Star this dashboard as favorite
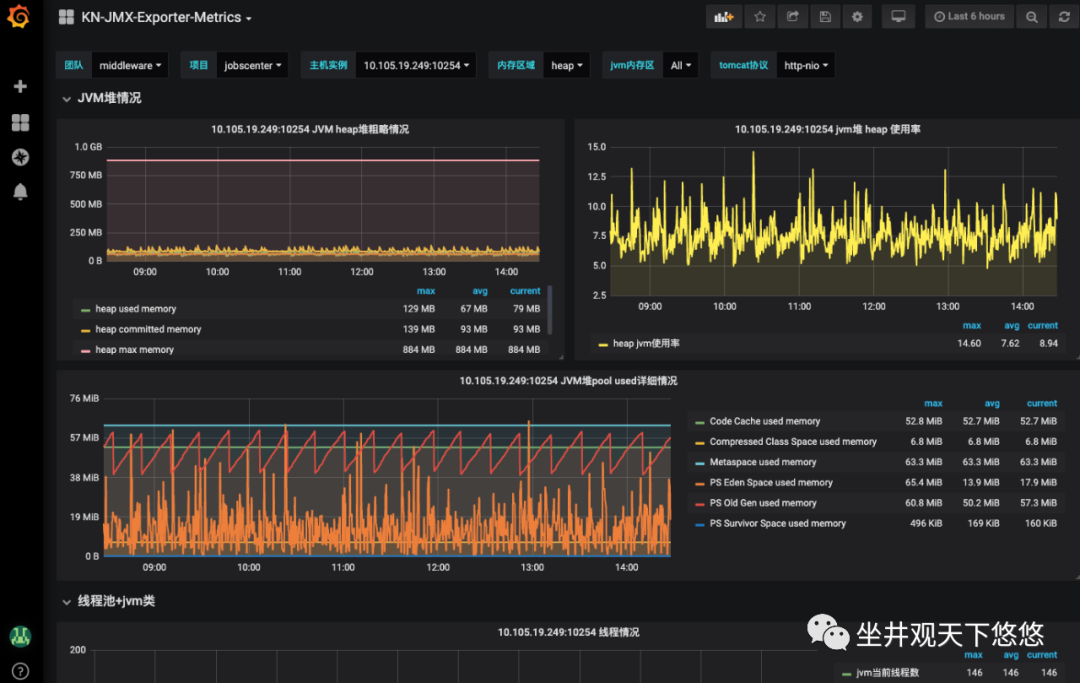This screenshot has width=1080, height=683. pyautogui.click(x=760, y=17)
